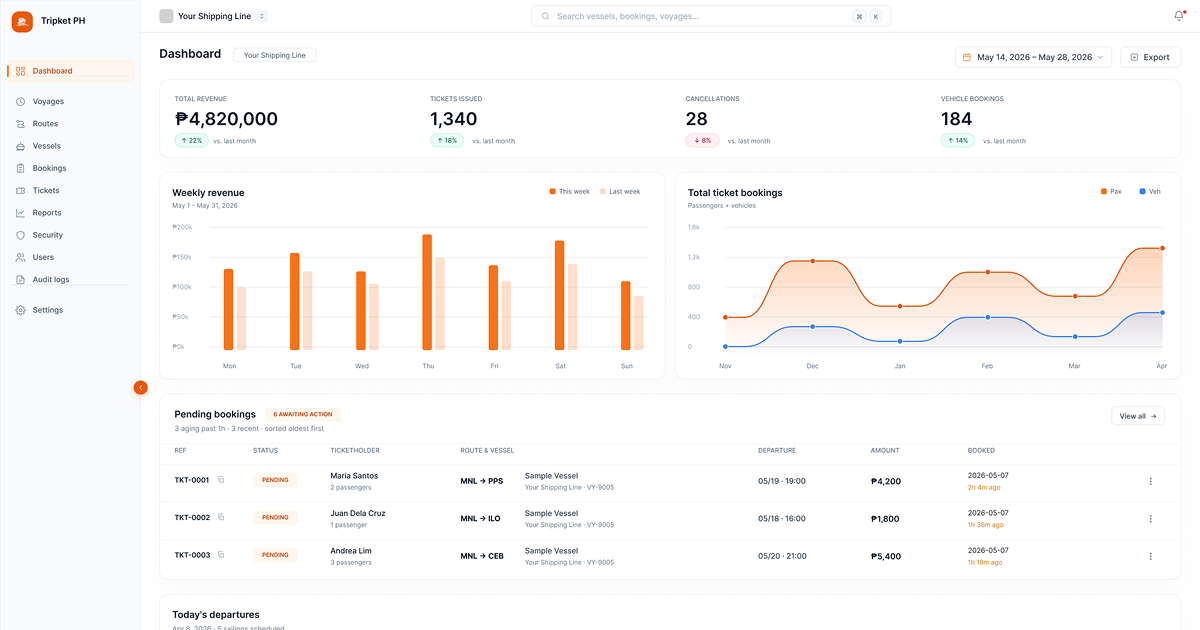Click the Voyages clock icon

click(x=21, y=101)
